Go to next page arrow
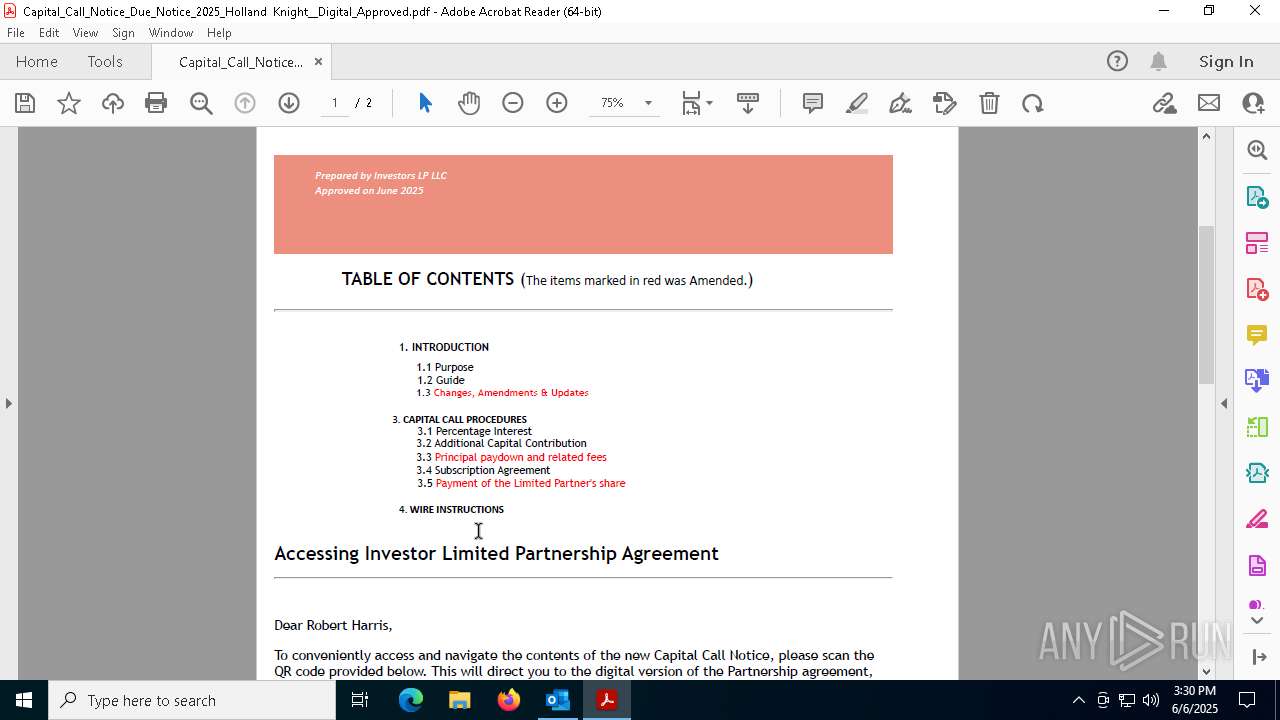 coord(289,103)
